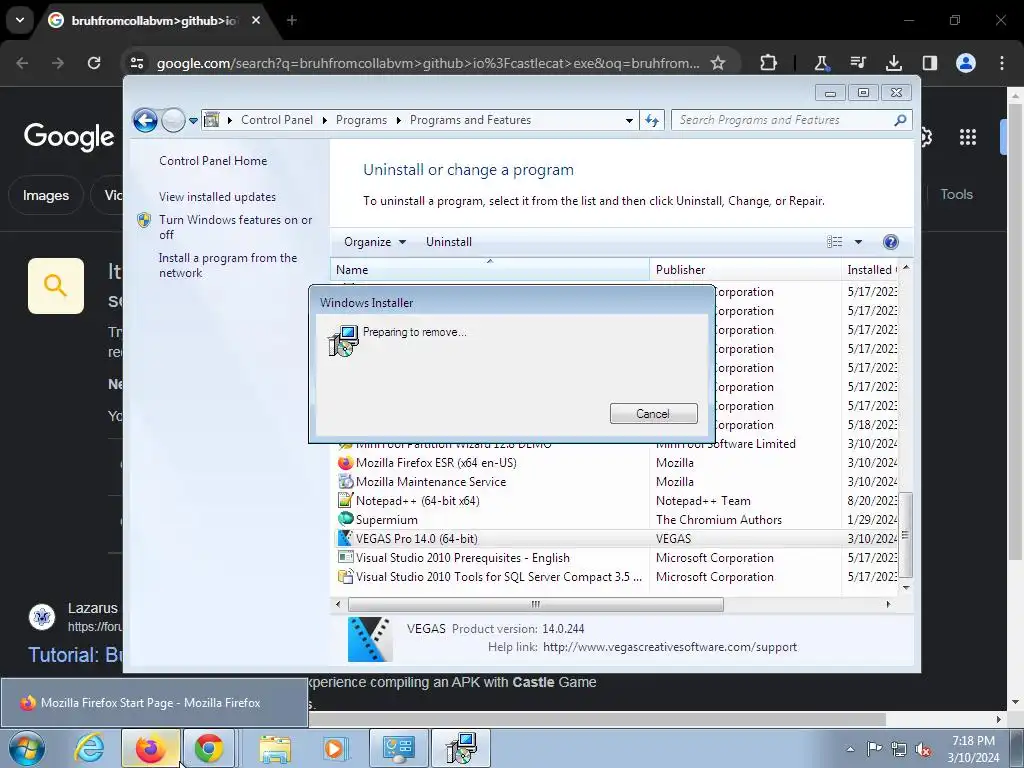The width and height of the screenshot is (1024, 768).
Task: Open a new Chrome tab
Action: [x=291, y=20]
